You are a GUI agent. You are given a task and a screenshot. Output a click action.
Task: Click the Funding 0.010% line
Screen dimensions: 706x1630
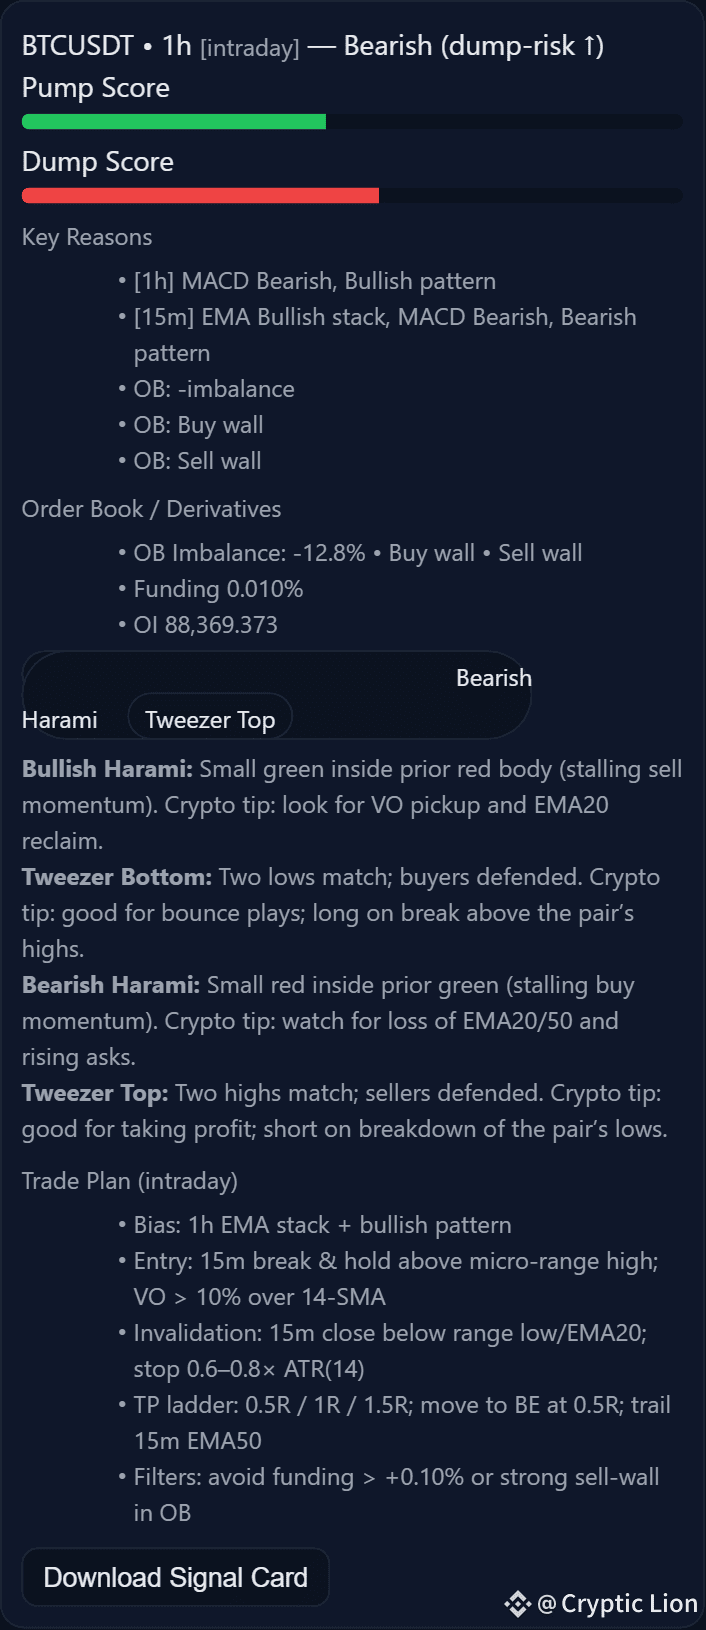tap(218, 589)
